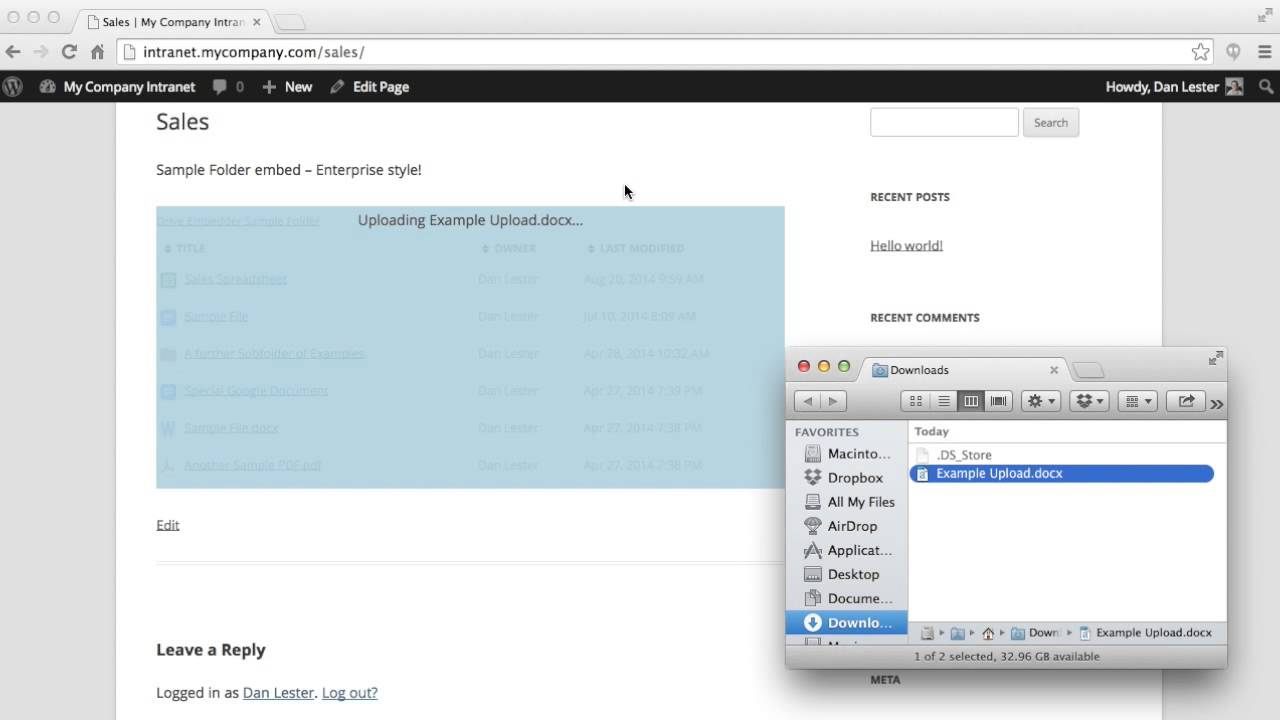Enter fullscreen for the Finder window
The image size is (1280, 720).
click(1215, 358)
